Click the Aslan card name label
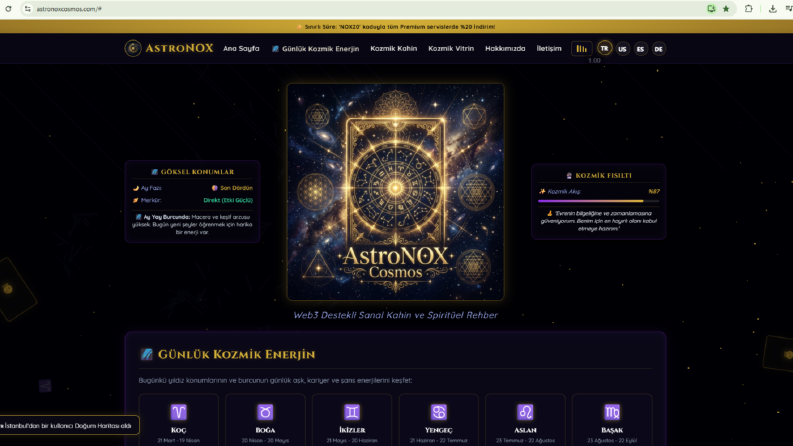Viewport: 793px width, 446px height. click(525, 430)
